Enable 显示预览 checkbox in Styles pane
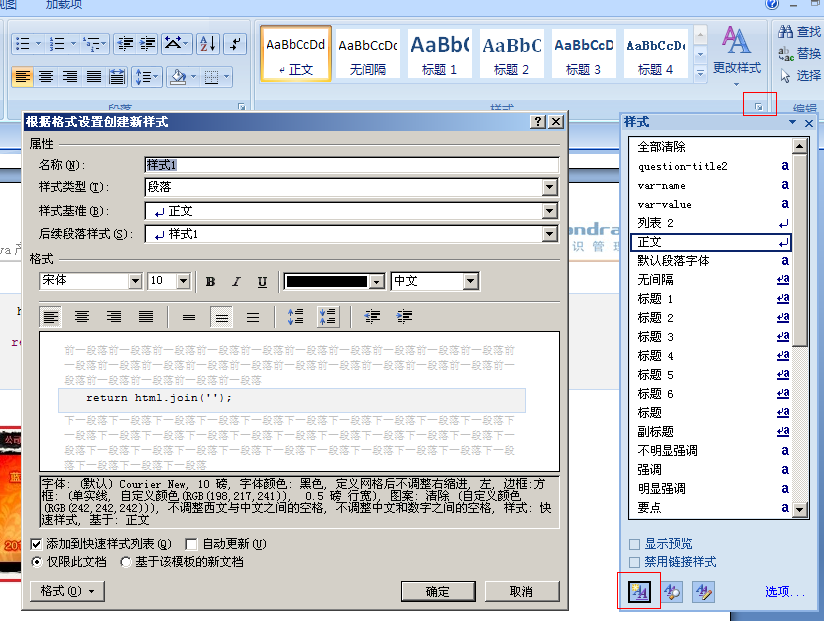Screen dimensions: 824x621 tap(635, 544)
